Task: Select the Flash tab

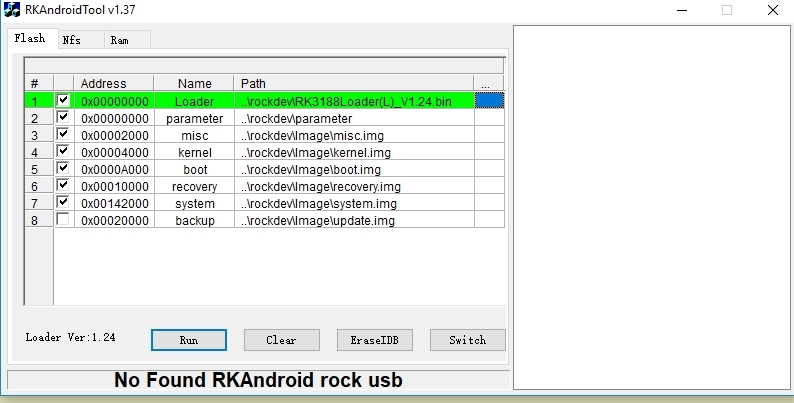Action: pos(32,38)
